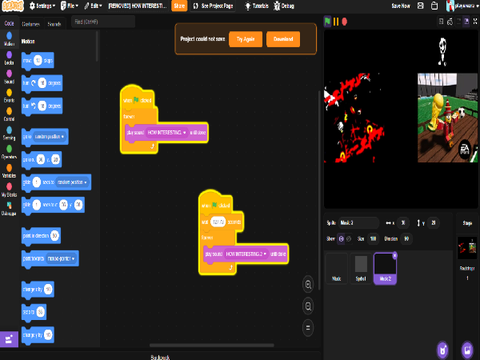Switch to the Costumes tab

[31, 24]
